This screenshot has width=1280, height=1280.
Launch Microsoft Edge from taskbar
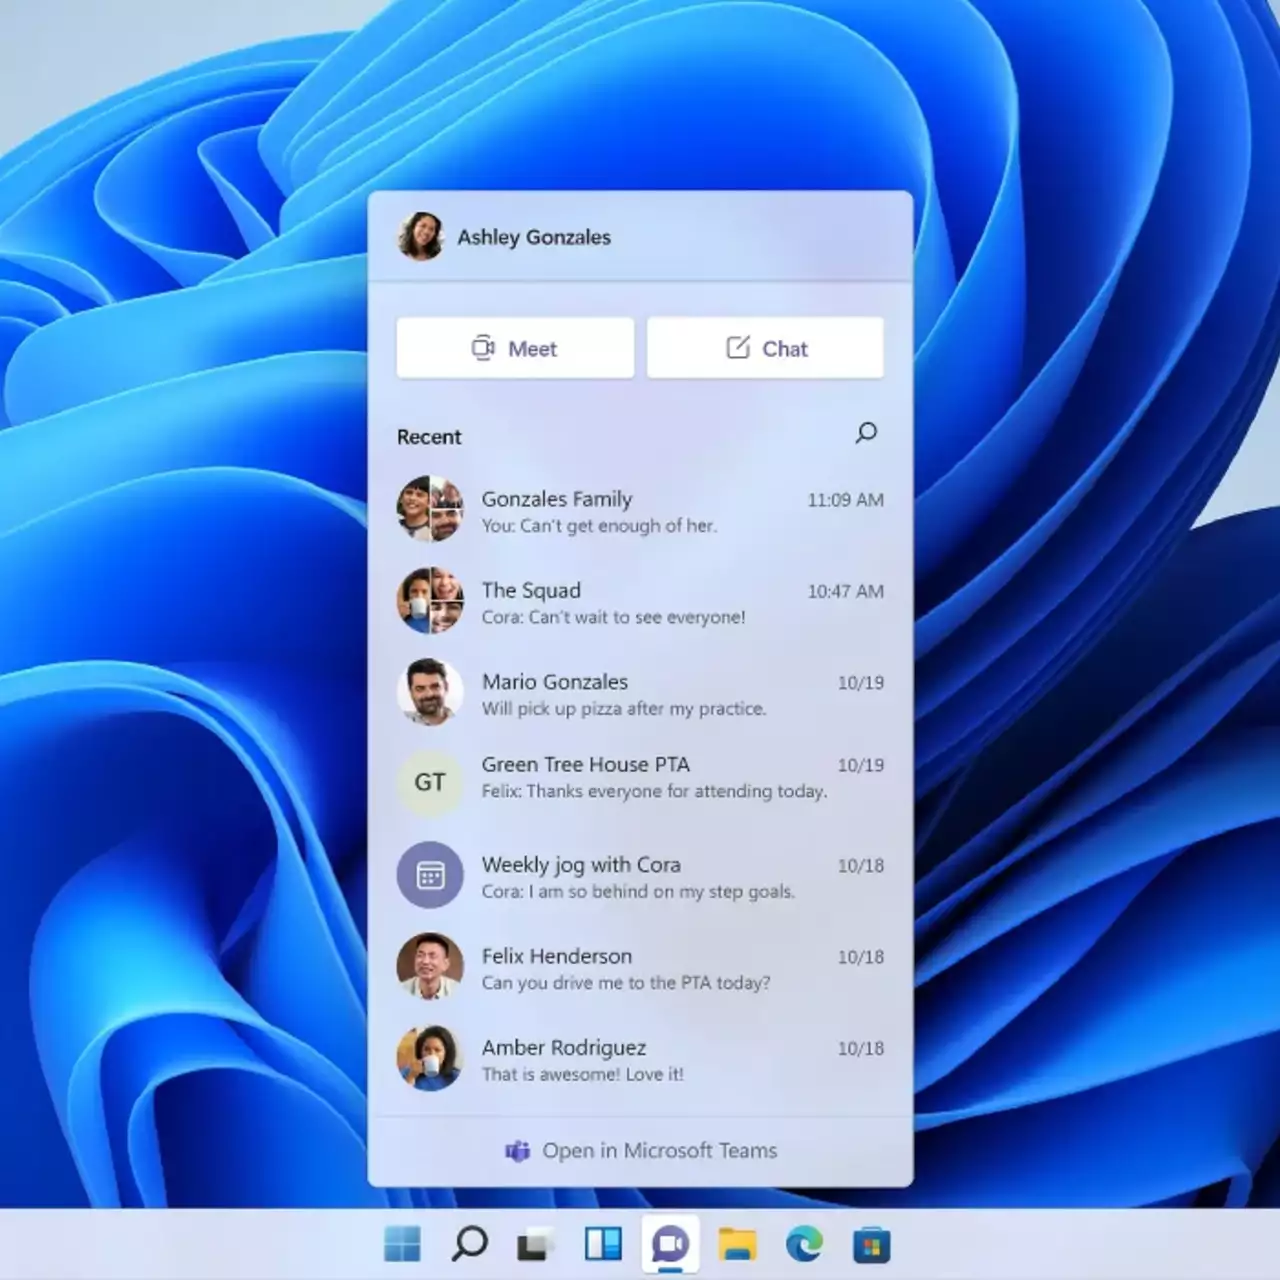click(804, 1244)
